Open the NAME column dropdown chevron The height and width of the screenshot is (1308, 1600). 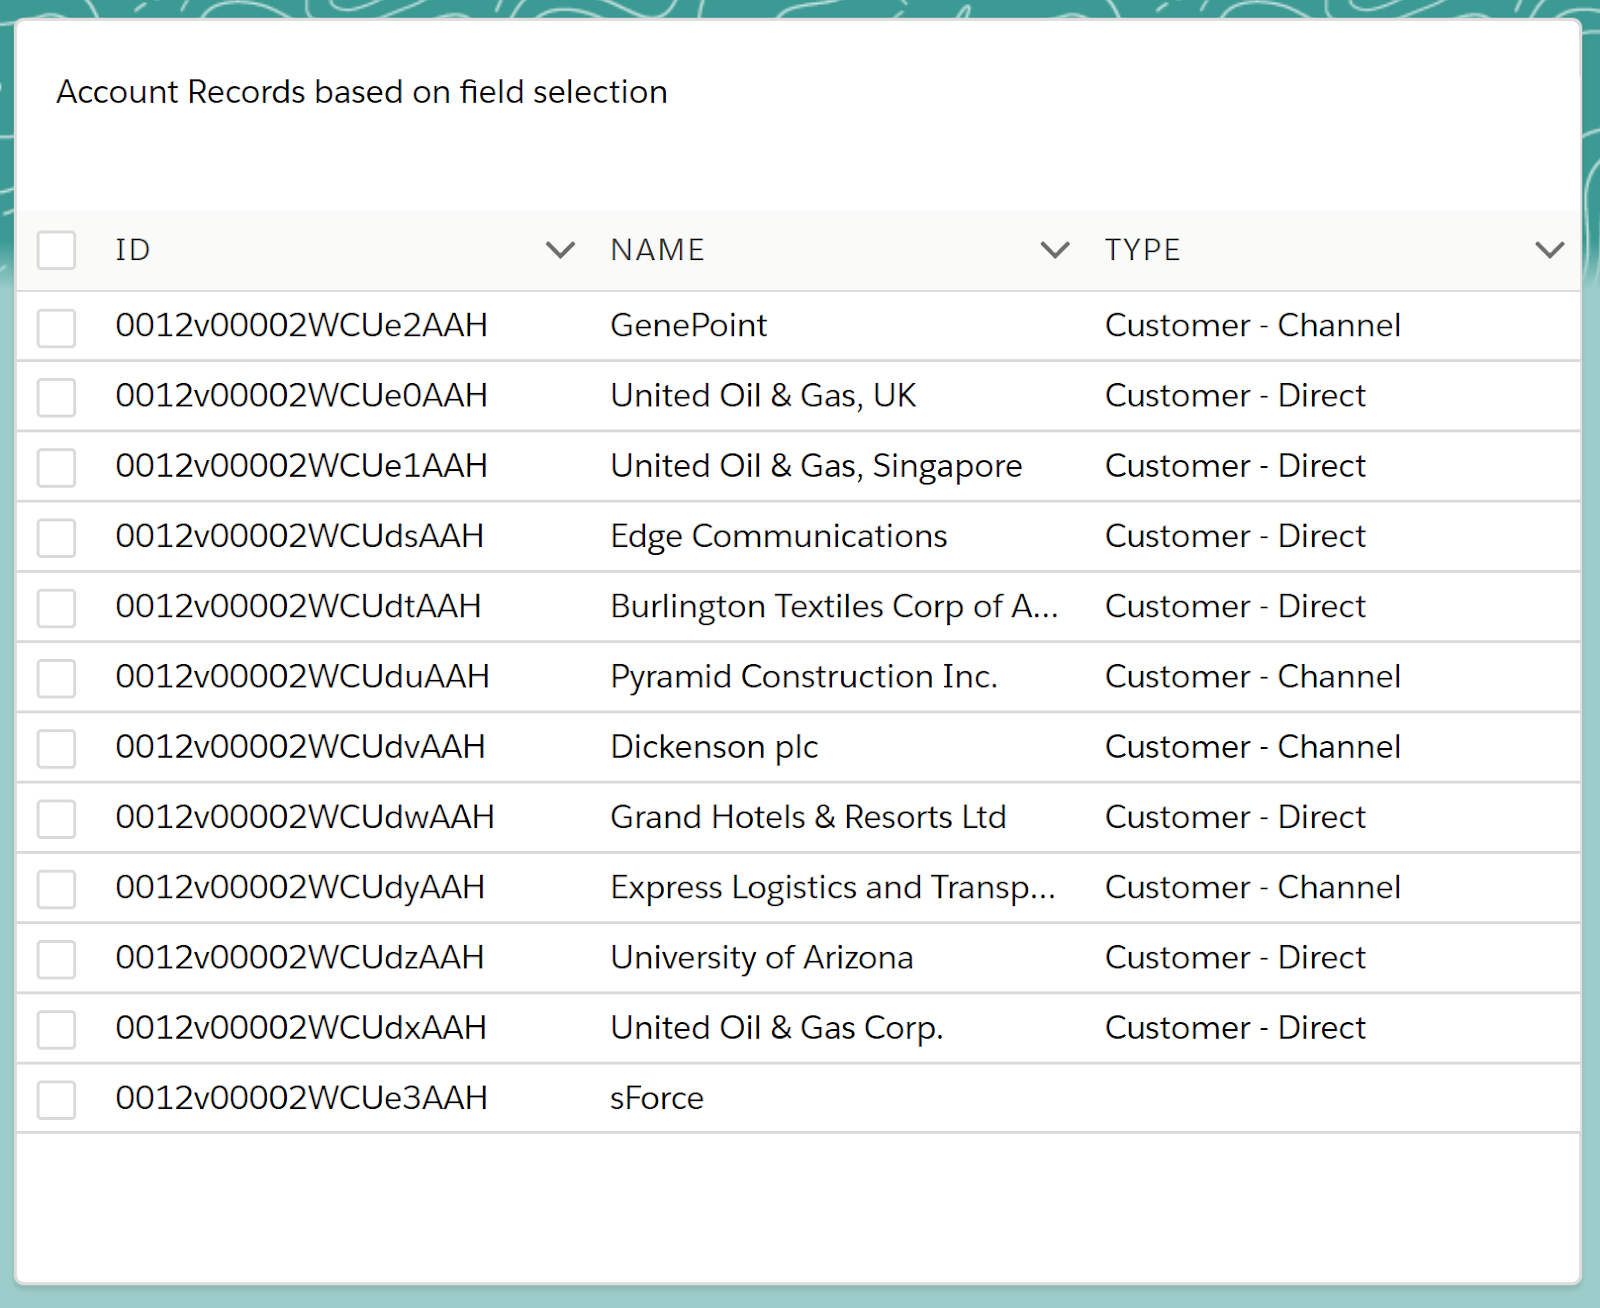click(x=1055, y=250)
